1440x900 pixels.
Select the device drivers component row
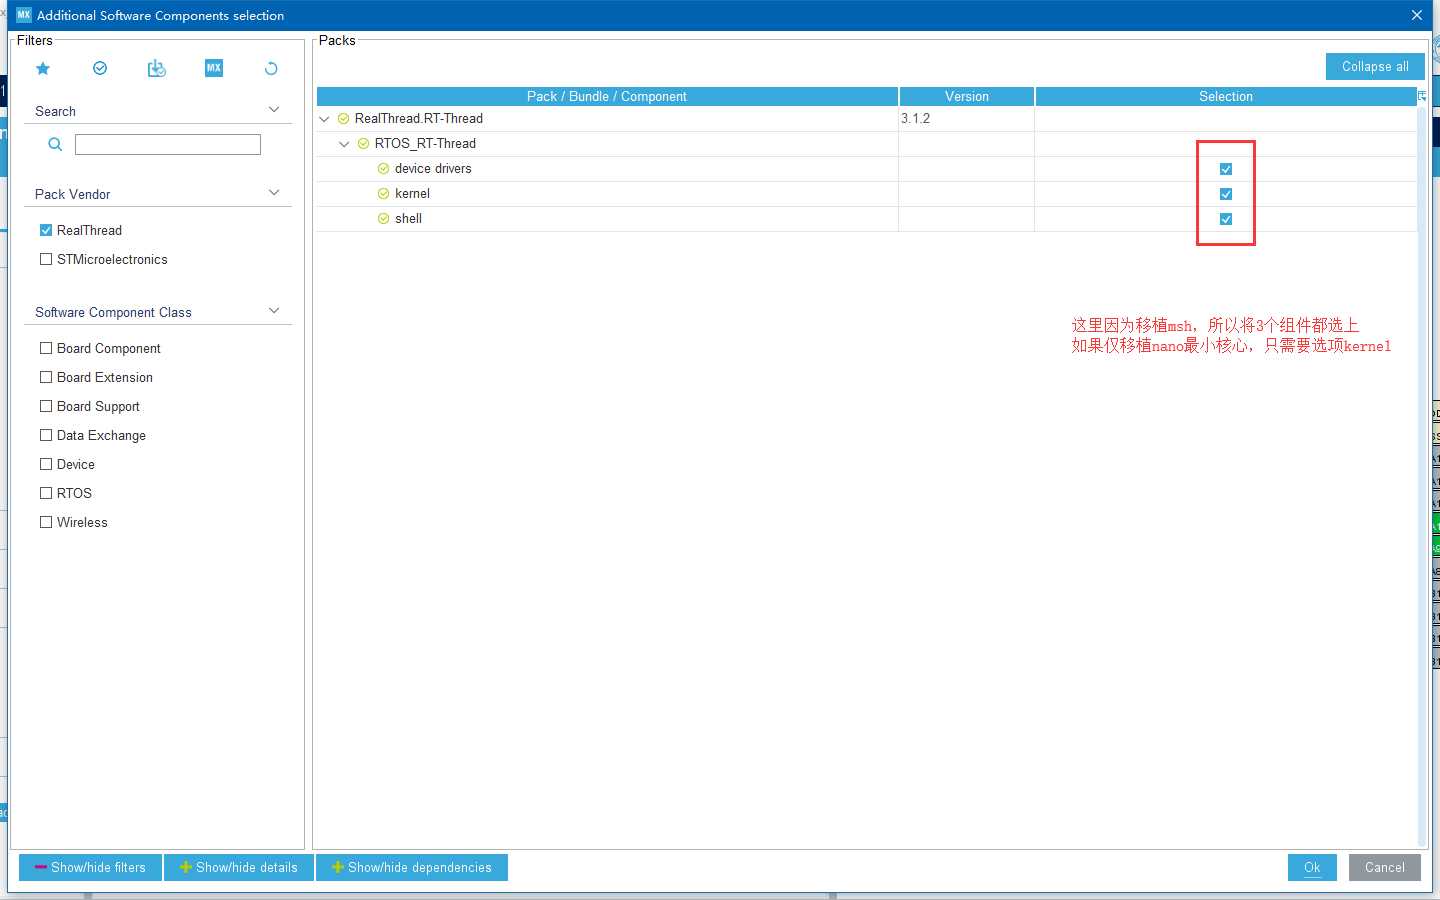867,169
